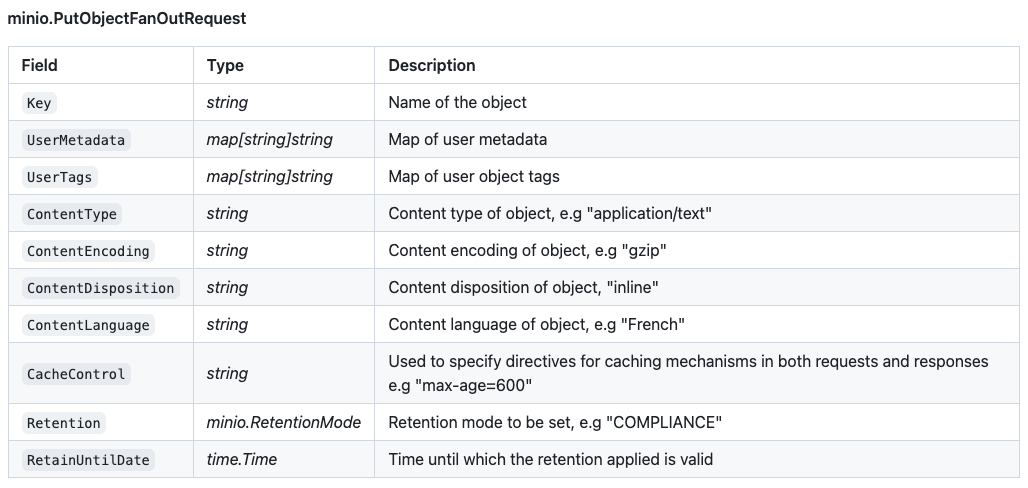Select the CacheControl field name

(x=76, y=374)
